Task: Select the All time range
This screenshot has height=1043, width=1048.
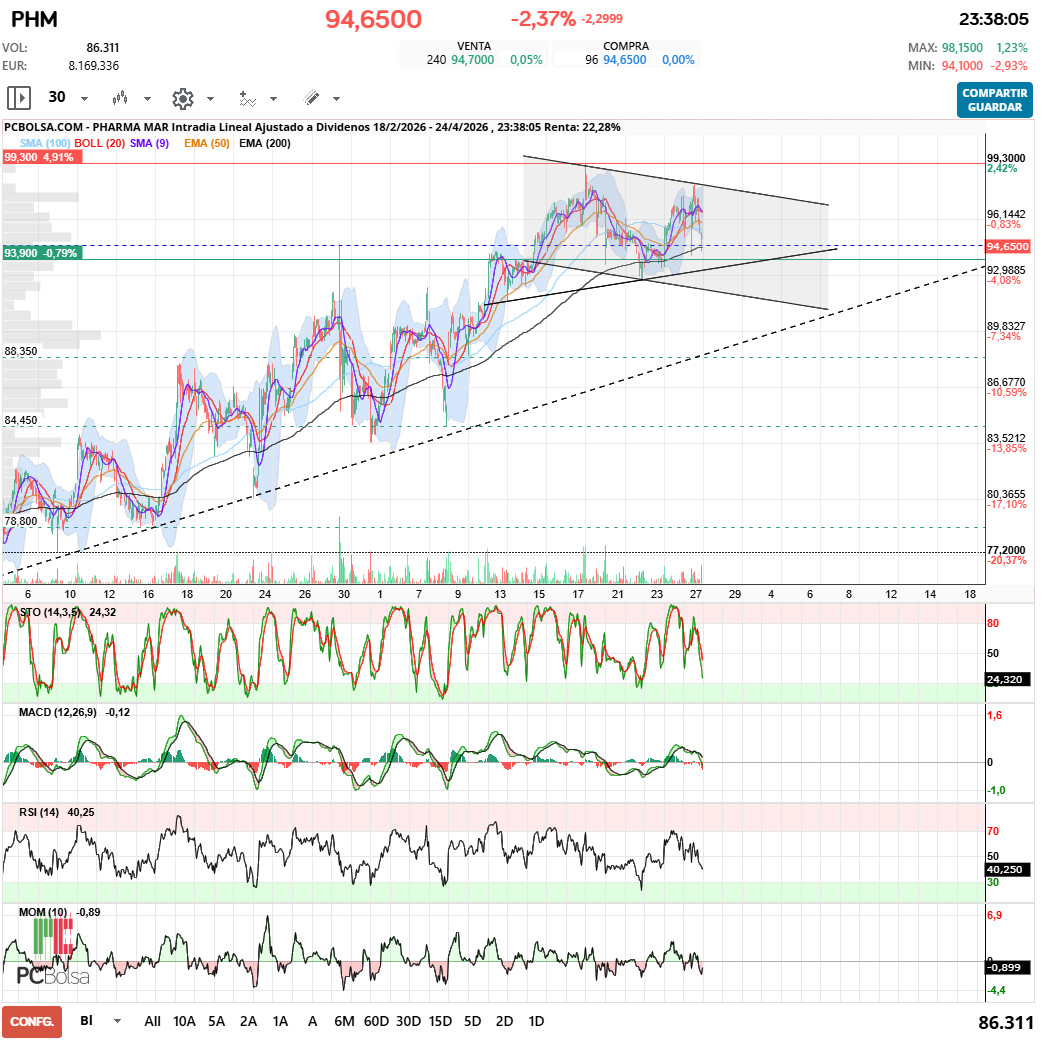Action: 152,1021
